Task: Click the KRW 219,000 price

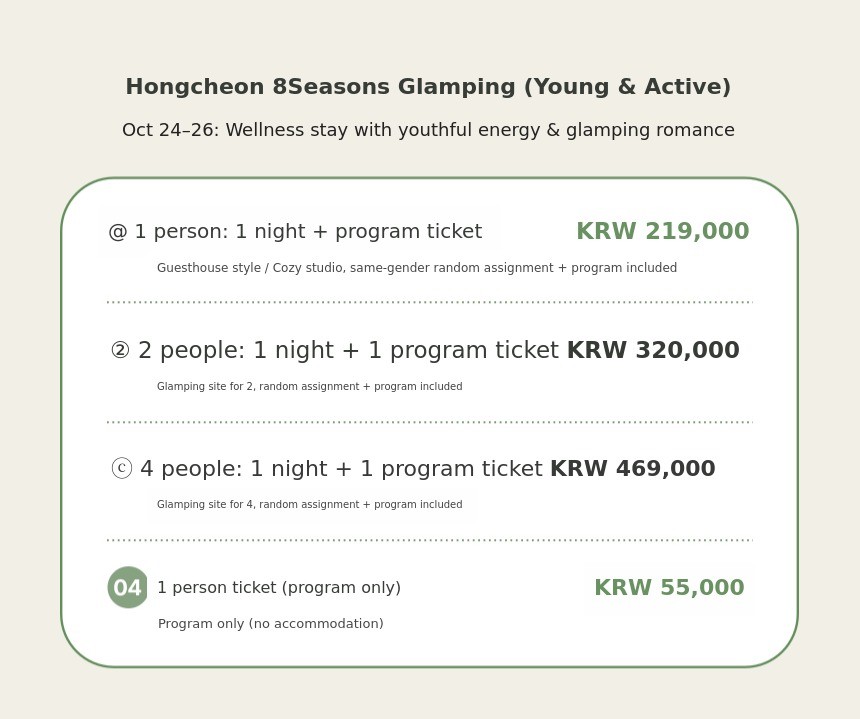Action: (662, 232)
